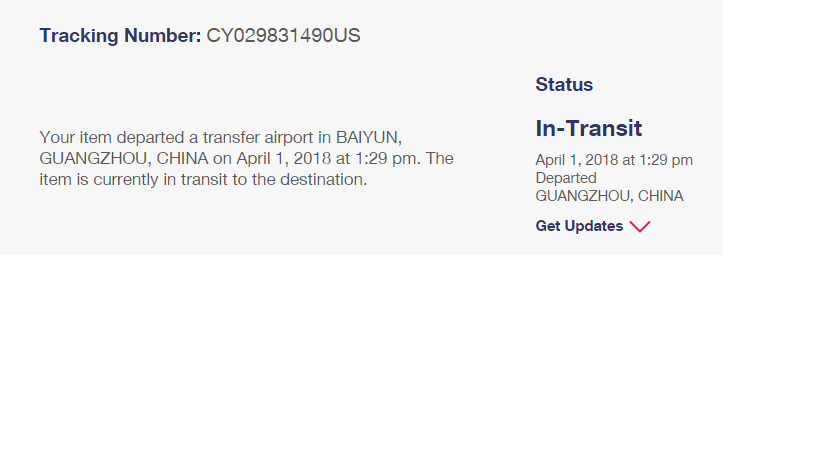Click the Tracking Number label

pos(120,36)
